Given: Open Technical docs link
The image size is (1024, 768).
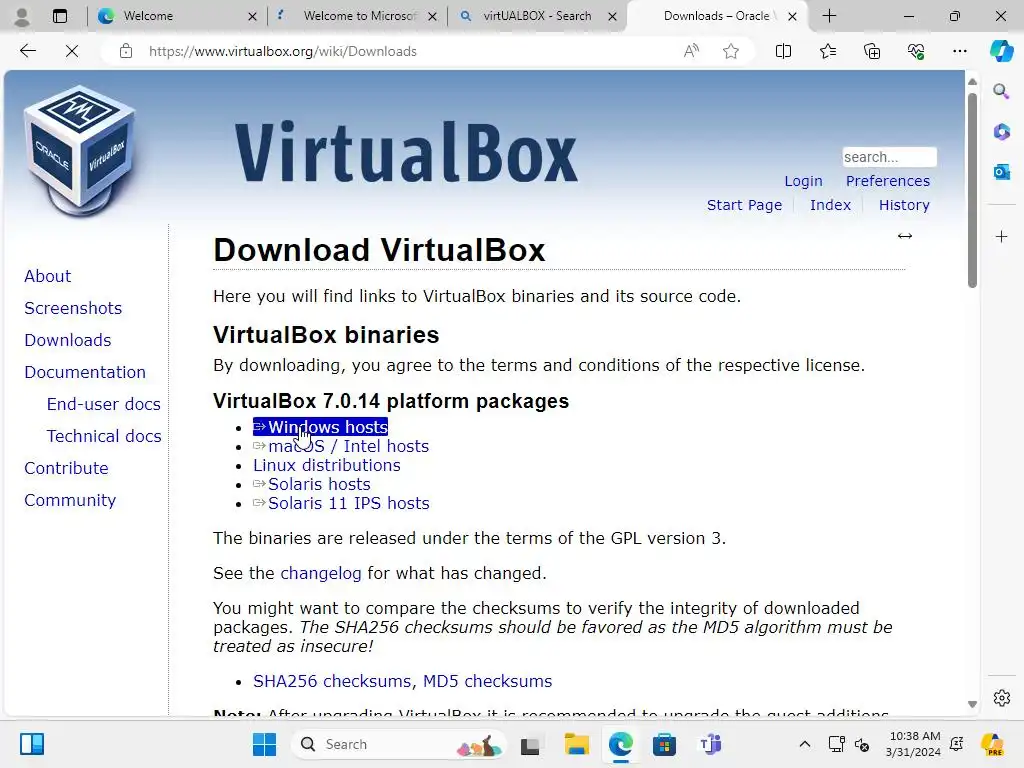Looking at the screenshot, I should (104, 436).
